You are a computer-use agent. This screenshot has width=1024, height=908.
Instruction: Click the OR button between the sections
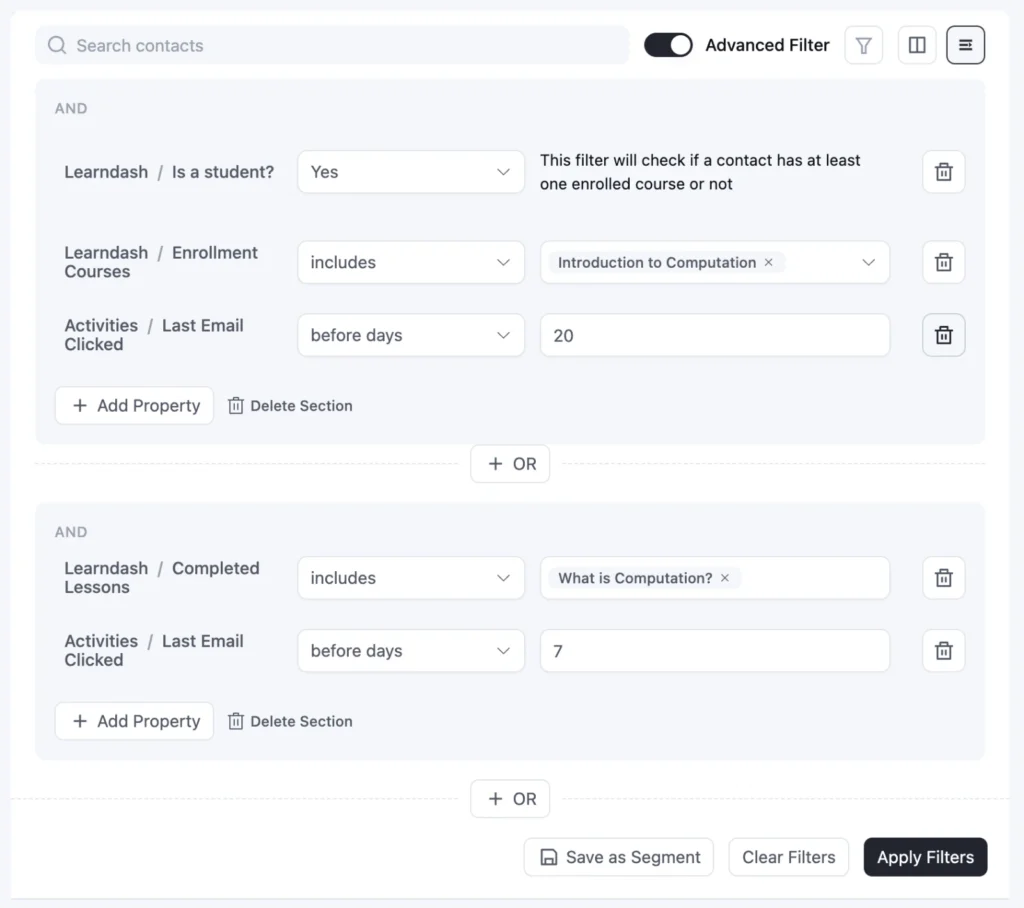point(510,464)
